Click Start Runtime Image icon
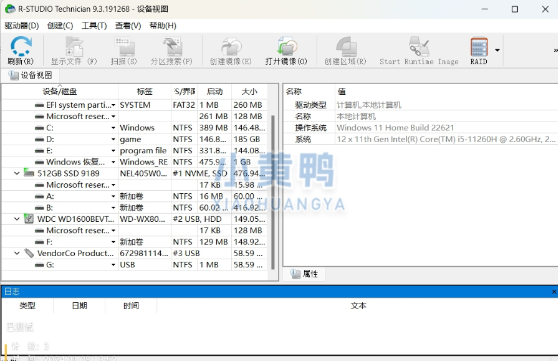The width and height of the screenshot is (558, 361). [x=419, y=46]
